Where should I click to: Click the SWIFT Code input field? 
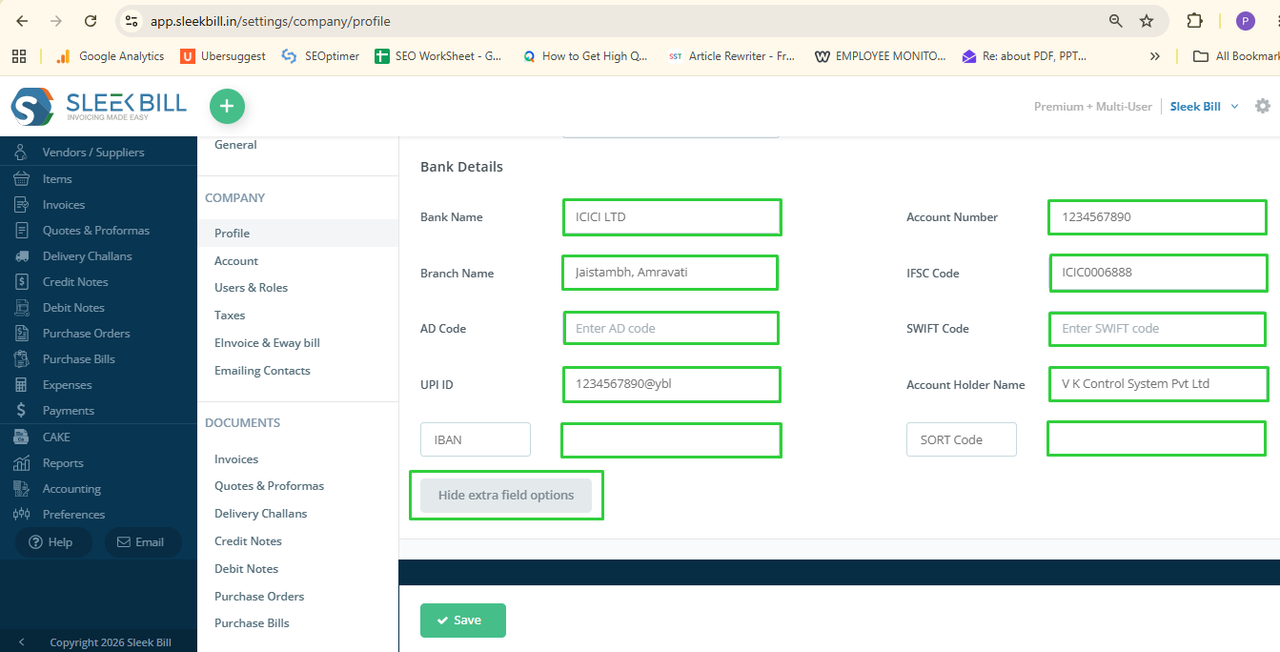(x=1158, y=328)
